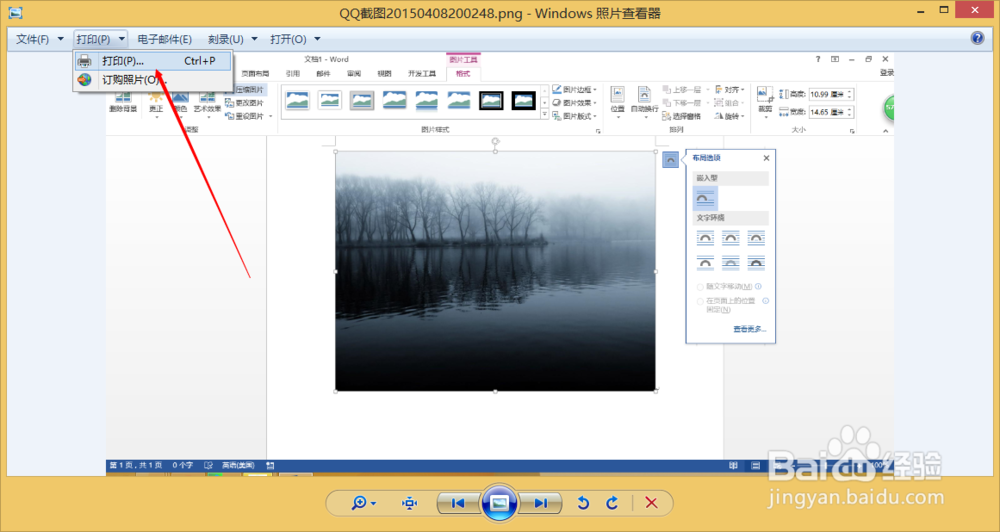The image size is (1000, 532).
Task: Select the 在页面上的位置固定 radio button
Action: tap(700, 301)
